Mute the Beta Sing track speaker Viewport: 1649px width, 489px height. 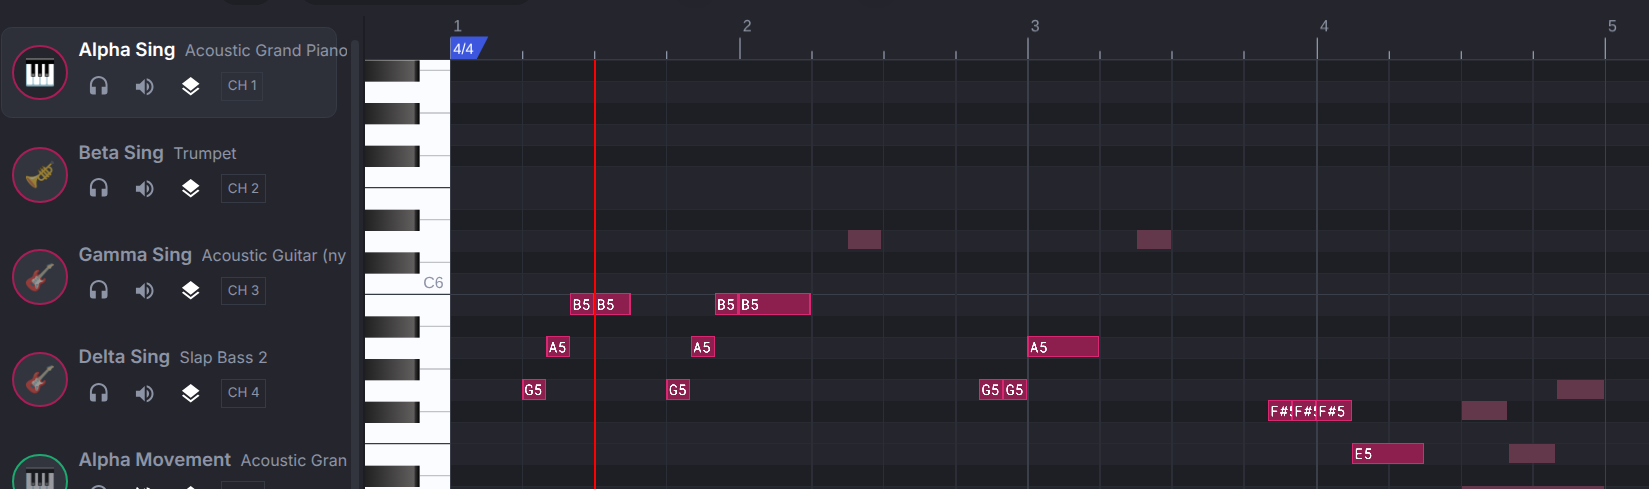[x=145, y=188]
